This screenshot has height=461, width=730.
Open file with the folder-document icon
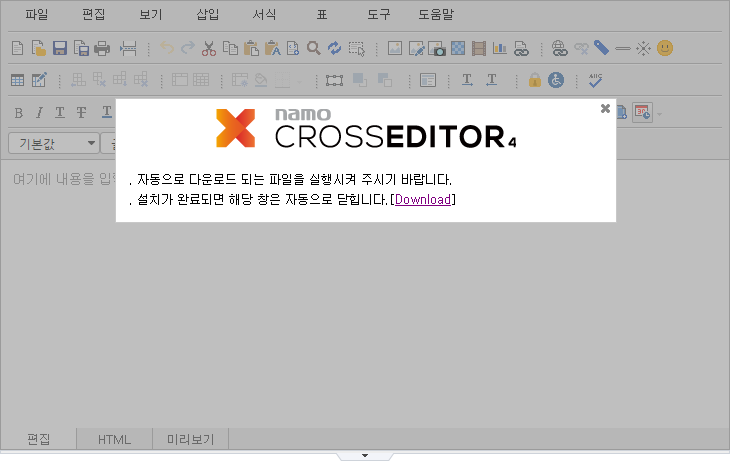pyautogui.click(x=39, y=48)
